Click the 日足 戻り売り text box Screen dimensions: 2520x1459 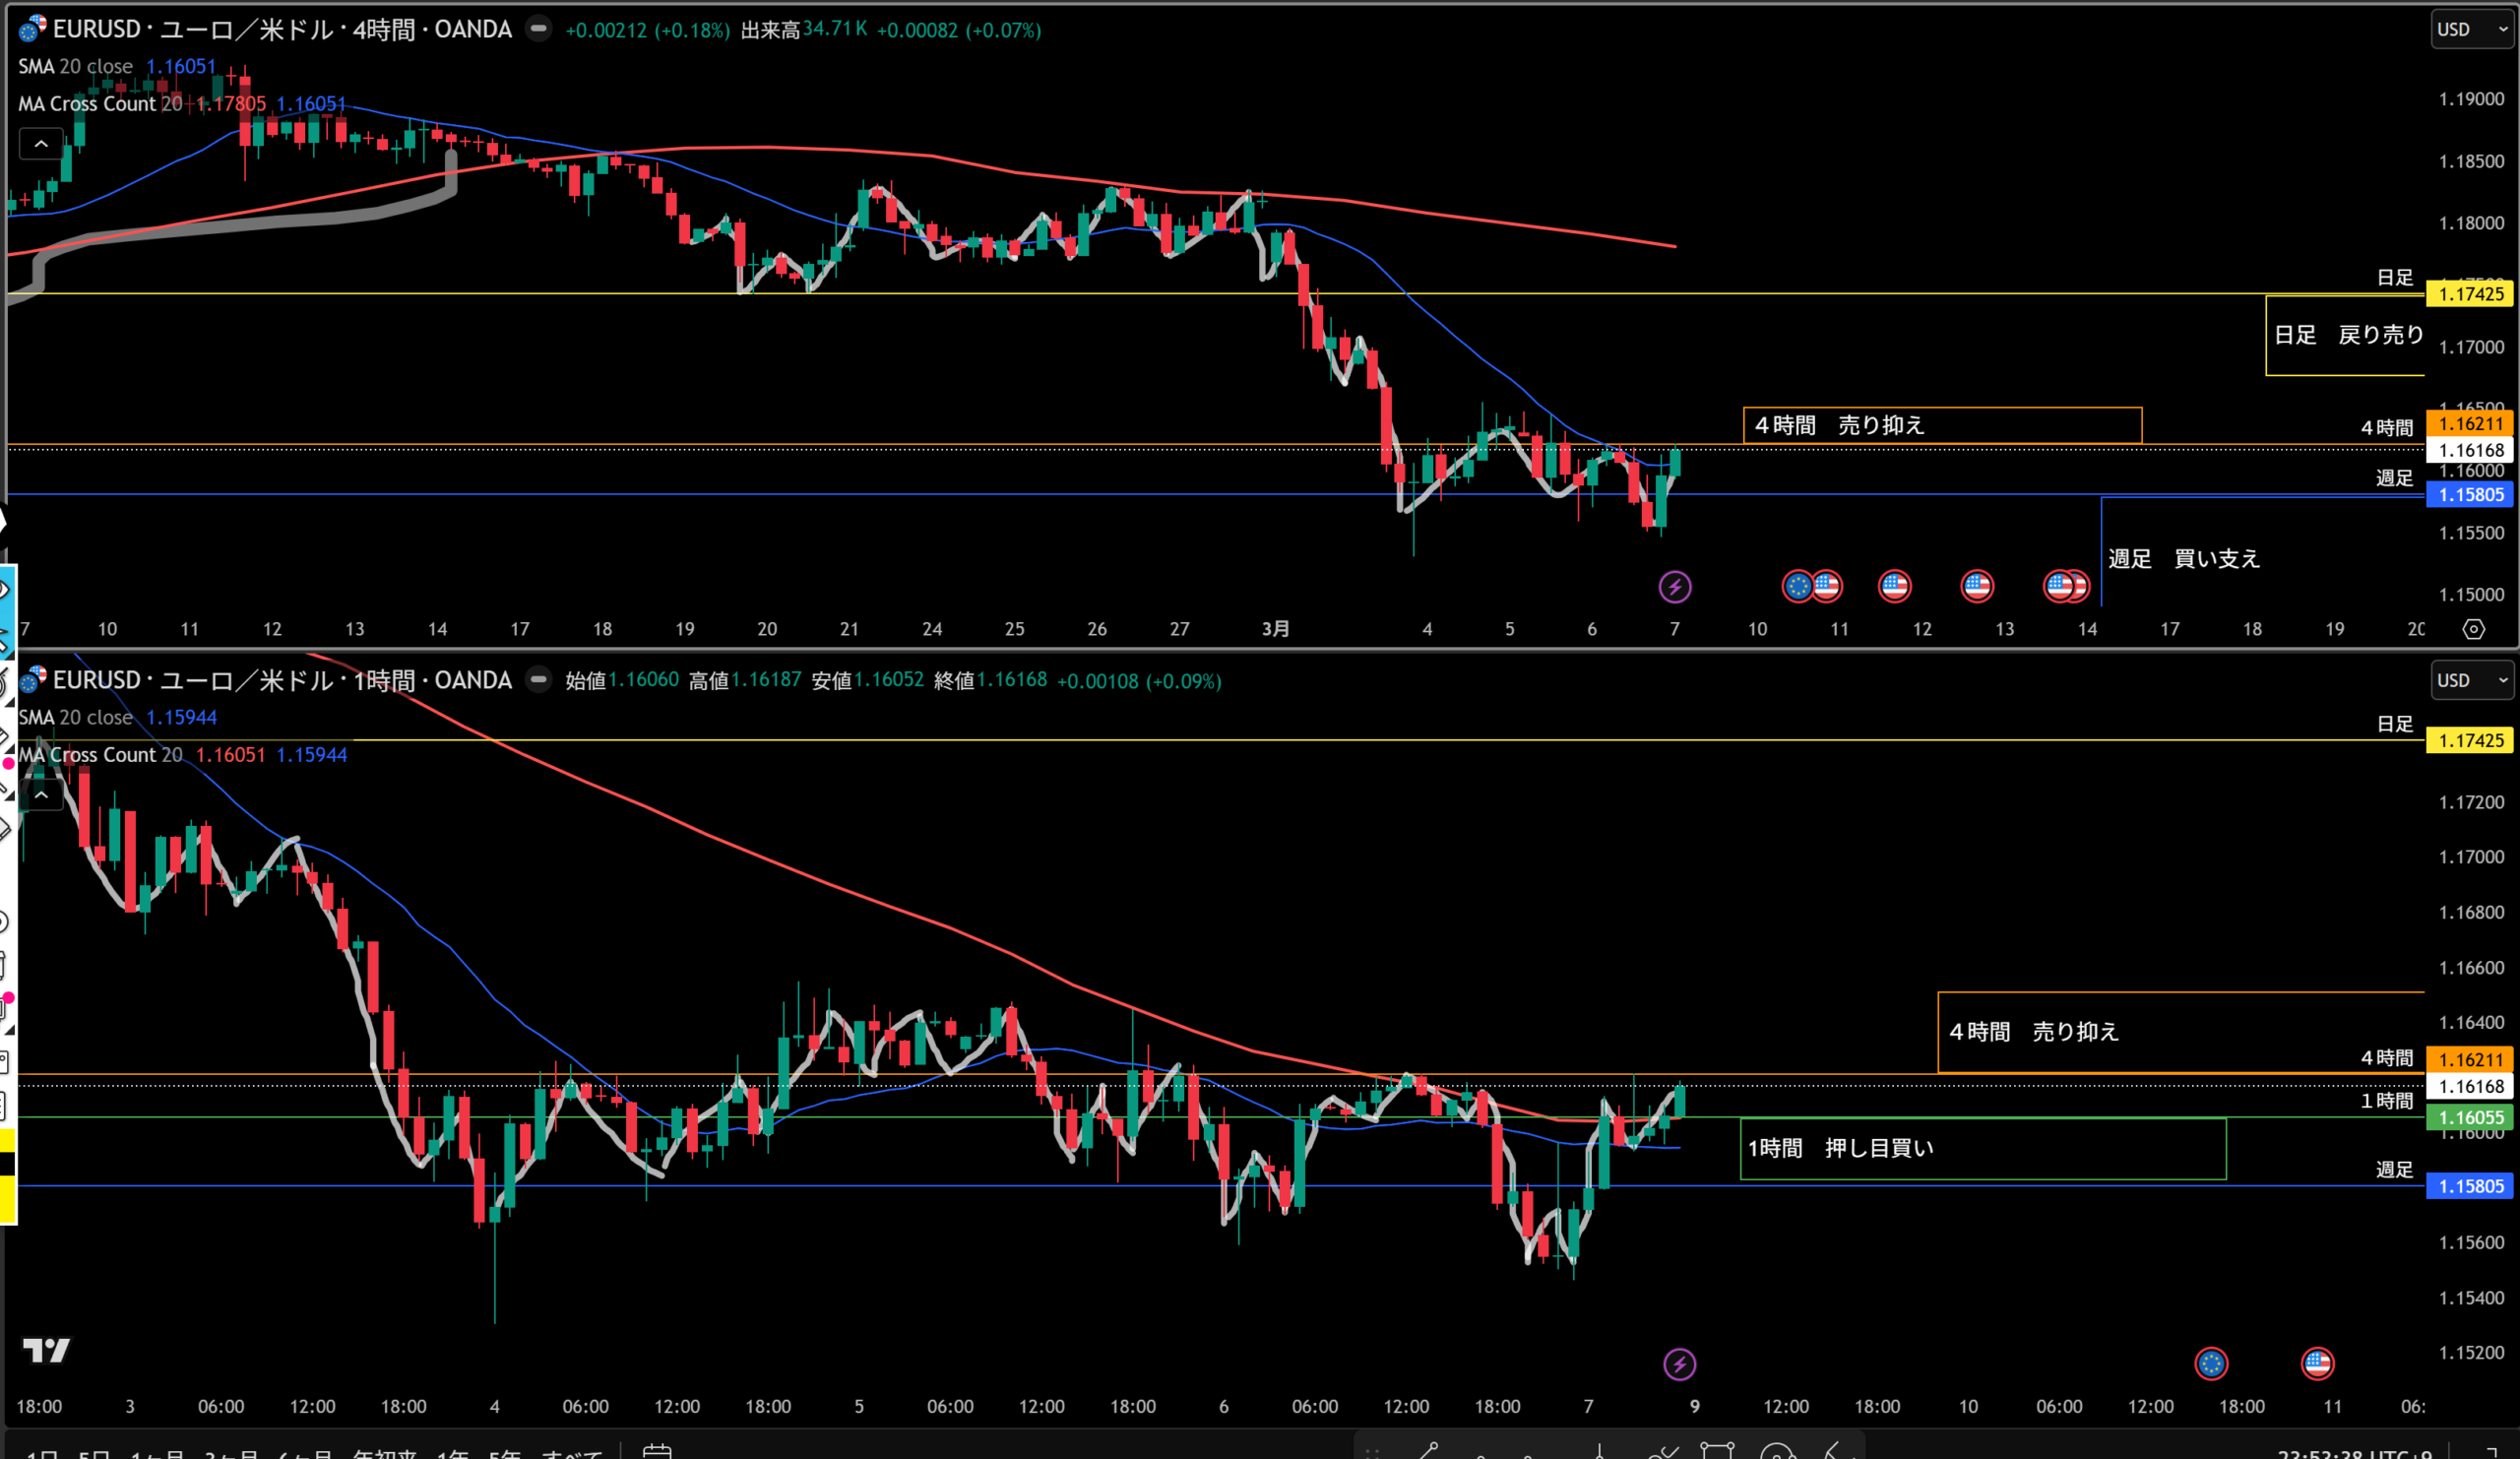tap(2348, 335)
